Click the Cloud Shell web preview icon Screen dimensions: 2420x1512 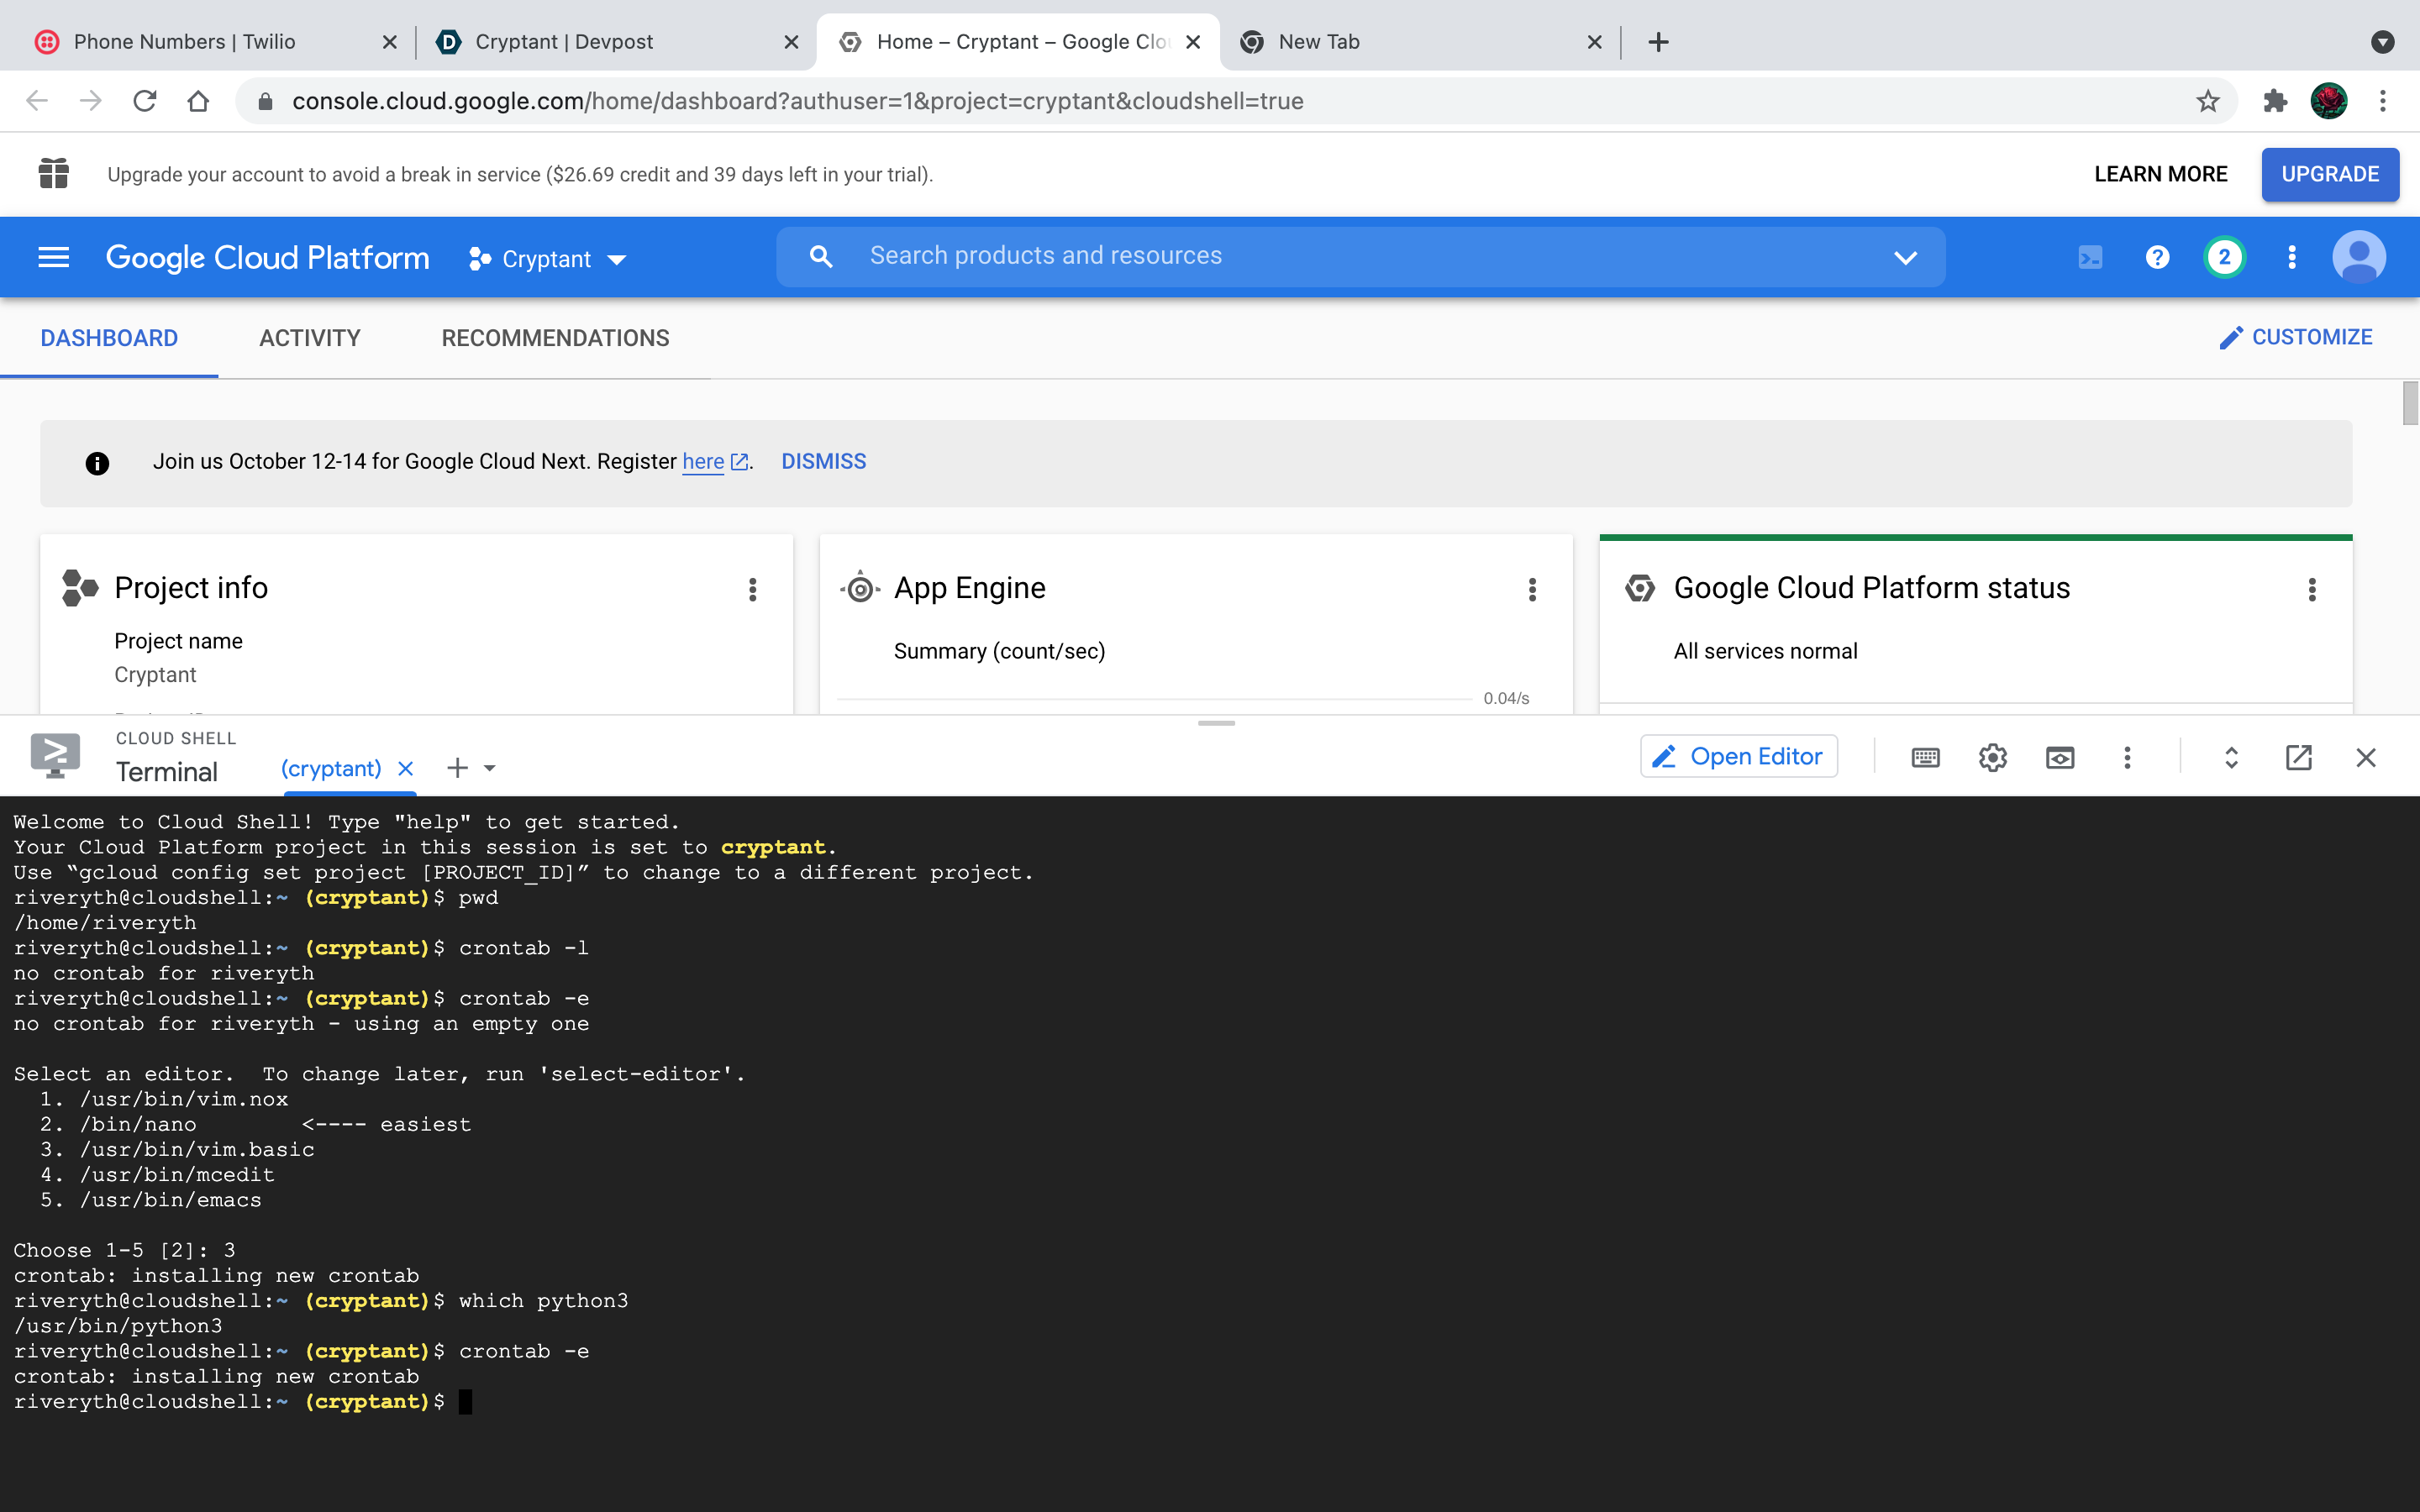(x=2059, y=758)
